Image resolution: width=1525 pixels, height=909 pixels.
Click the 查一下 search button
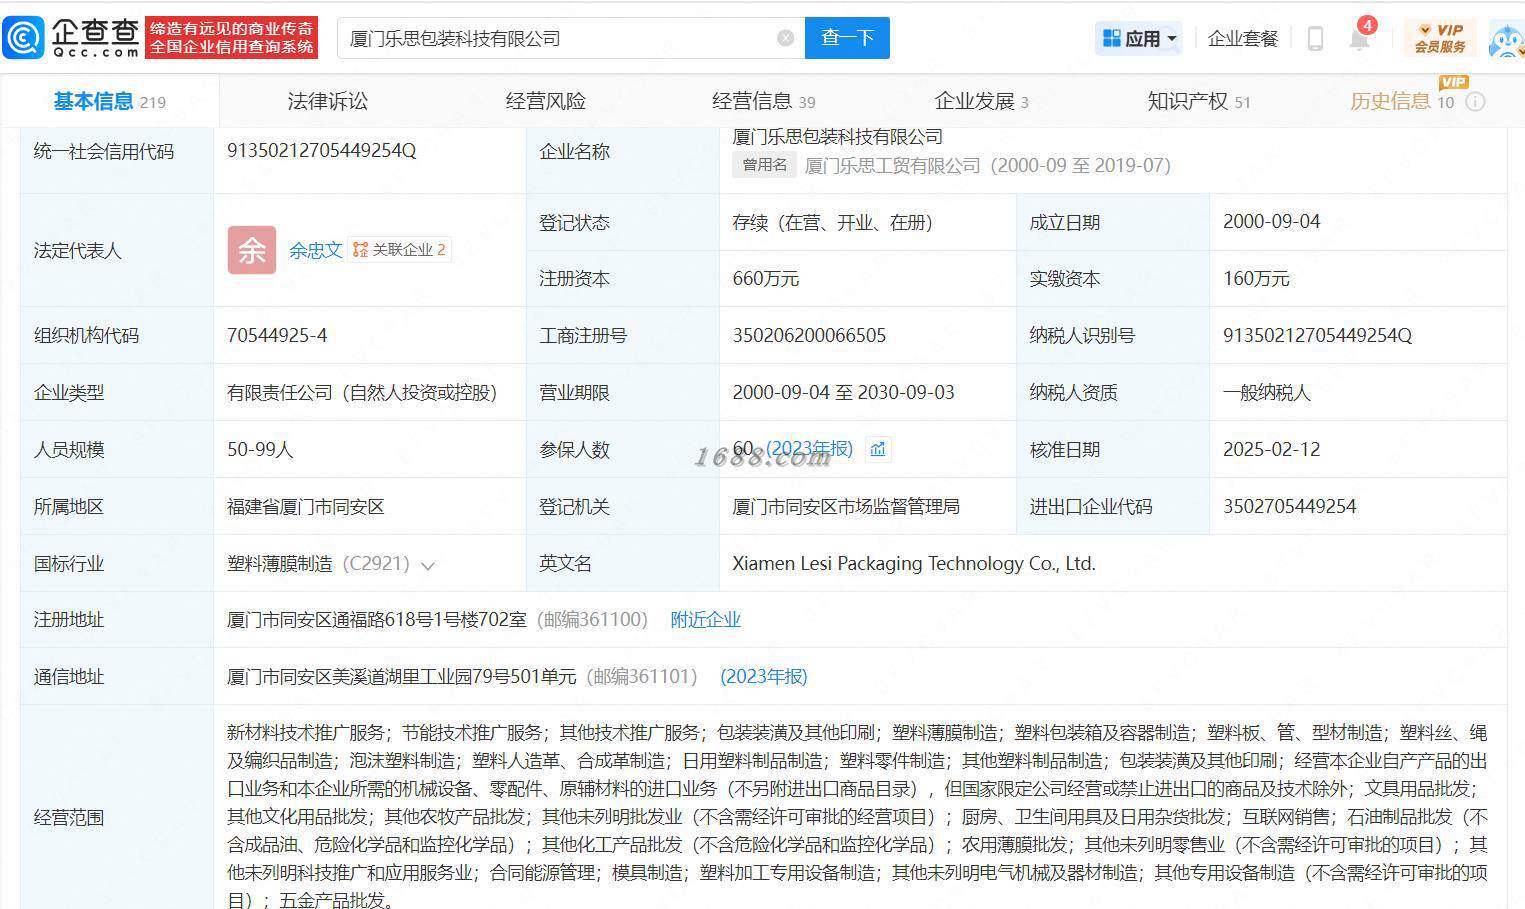pos(847,38)
